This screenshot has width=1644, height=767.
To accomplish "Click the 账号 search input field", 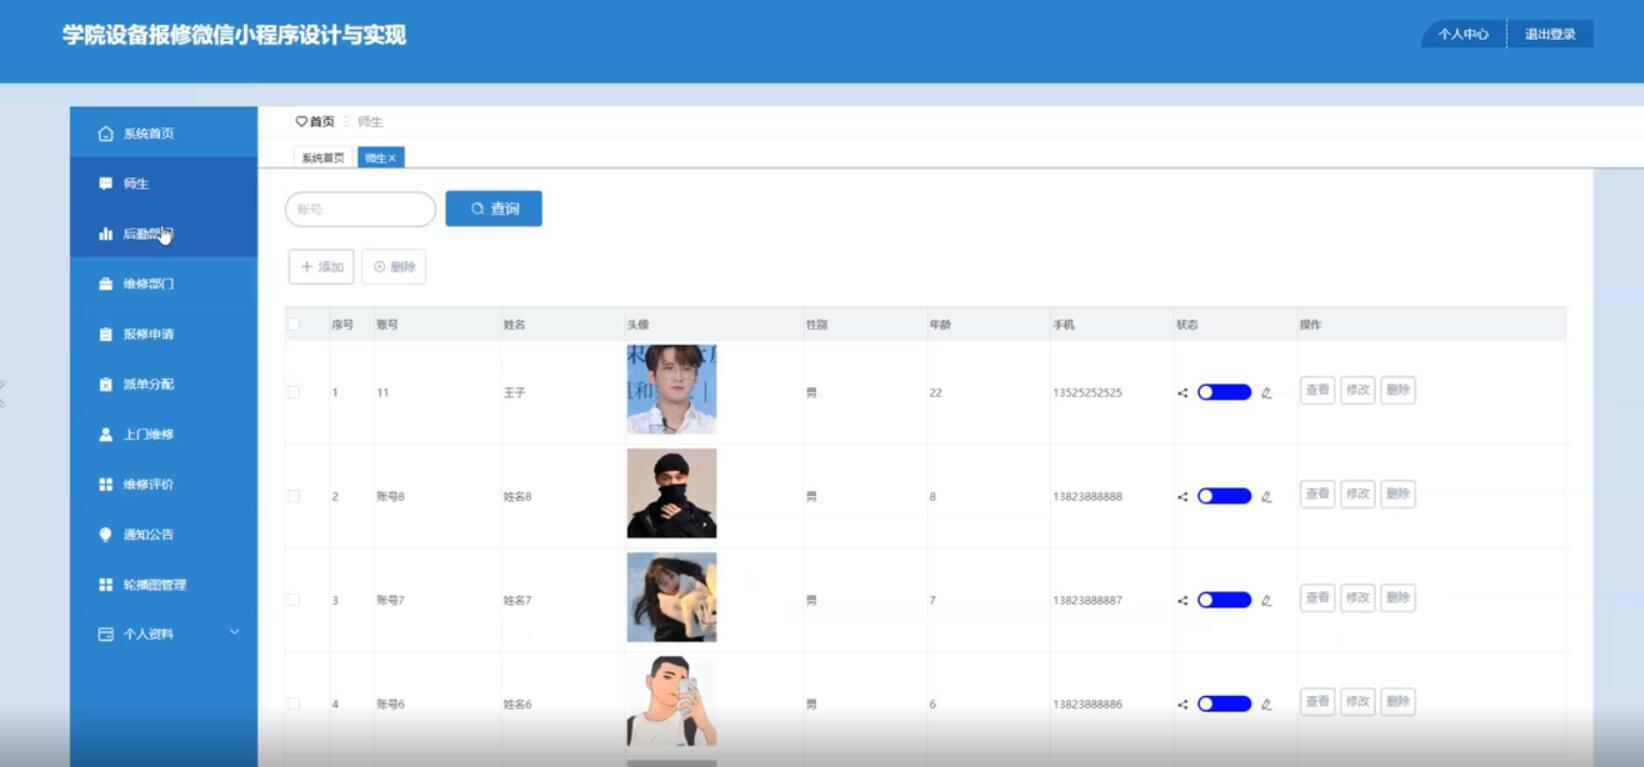I will (360, 209).
